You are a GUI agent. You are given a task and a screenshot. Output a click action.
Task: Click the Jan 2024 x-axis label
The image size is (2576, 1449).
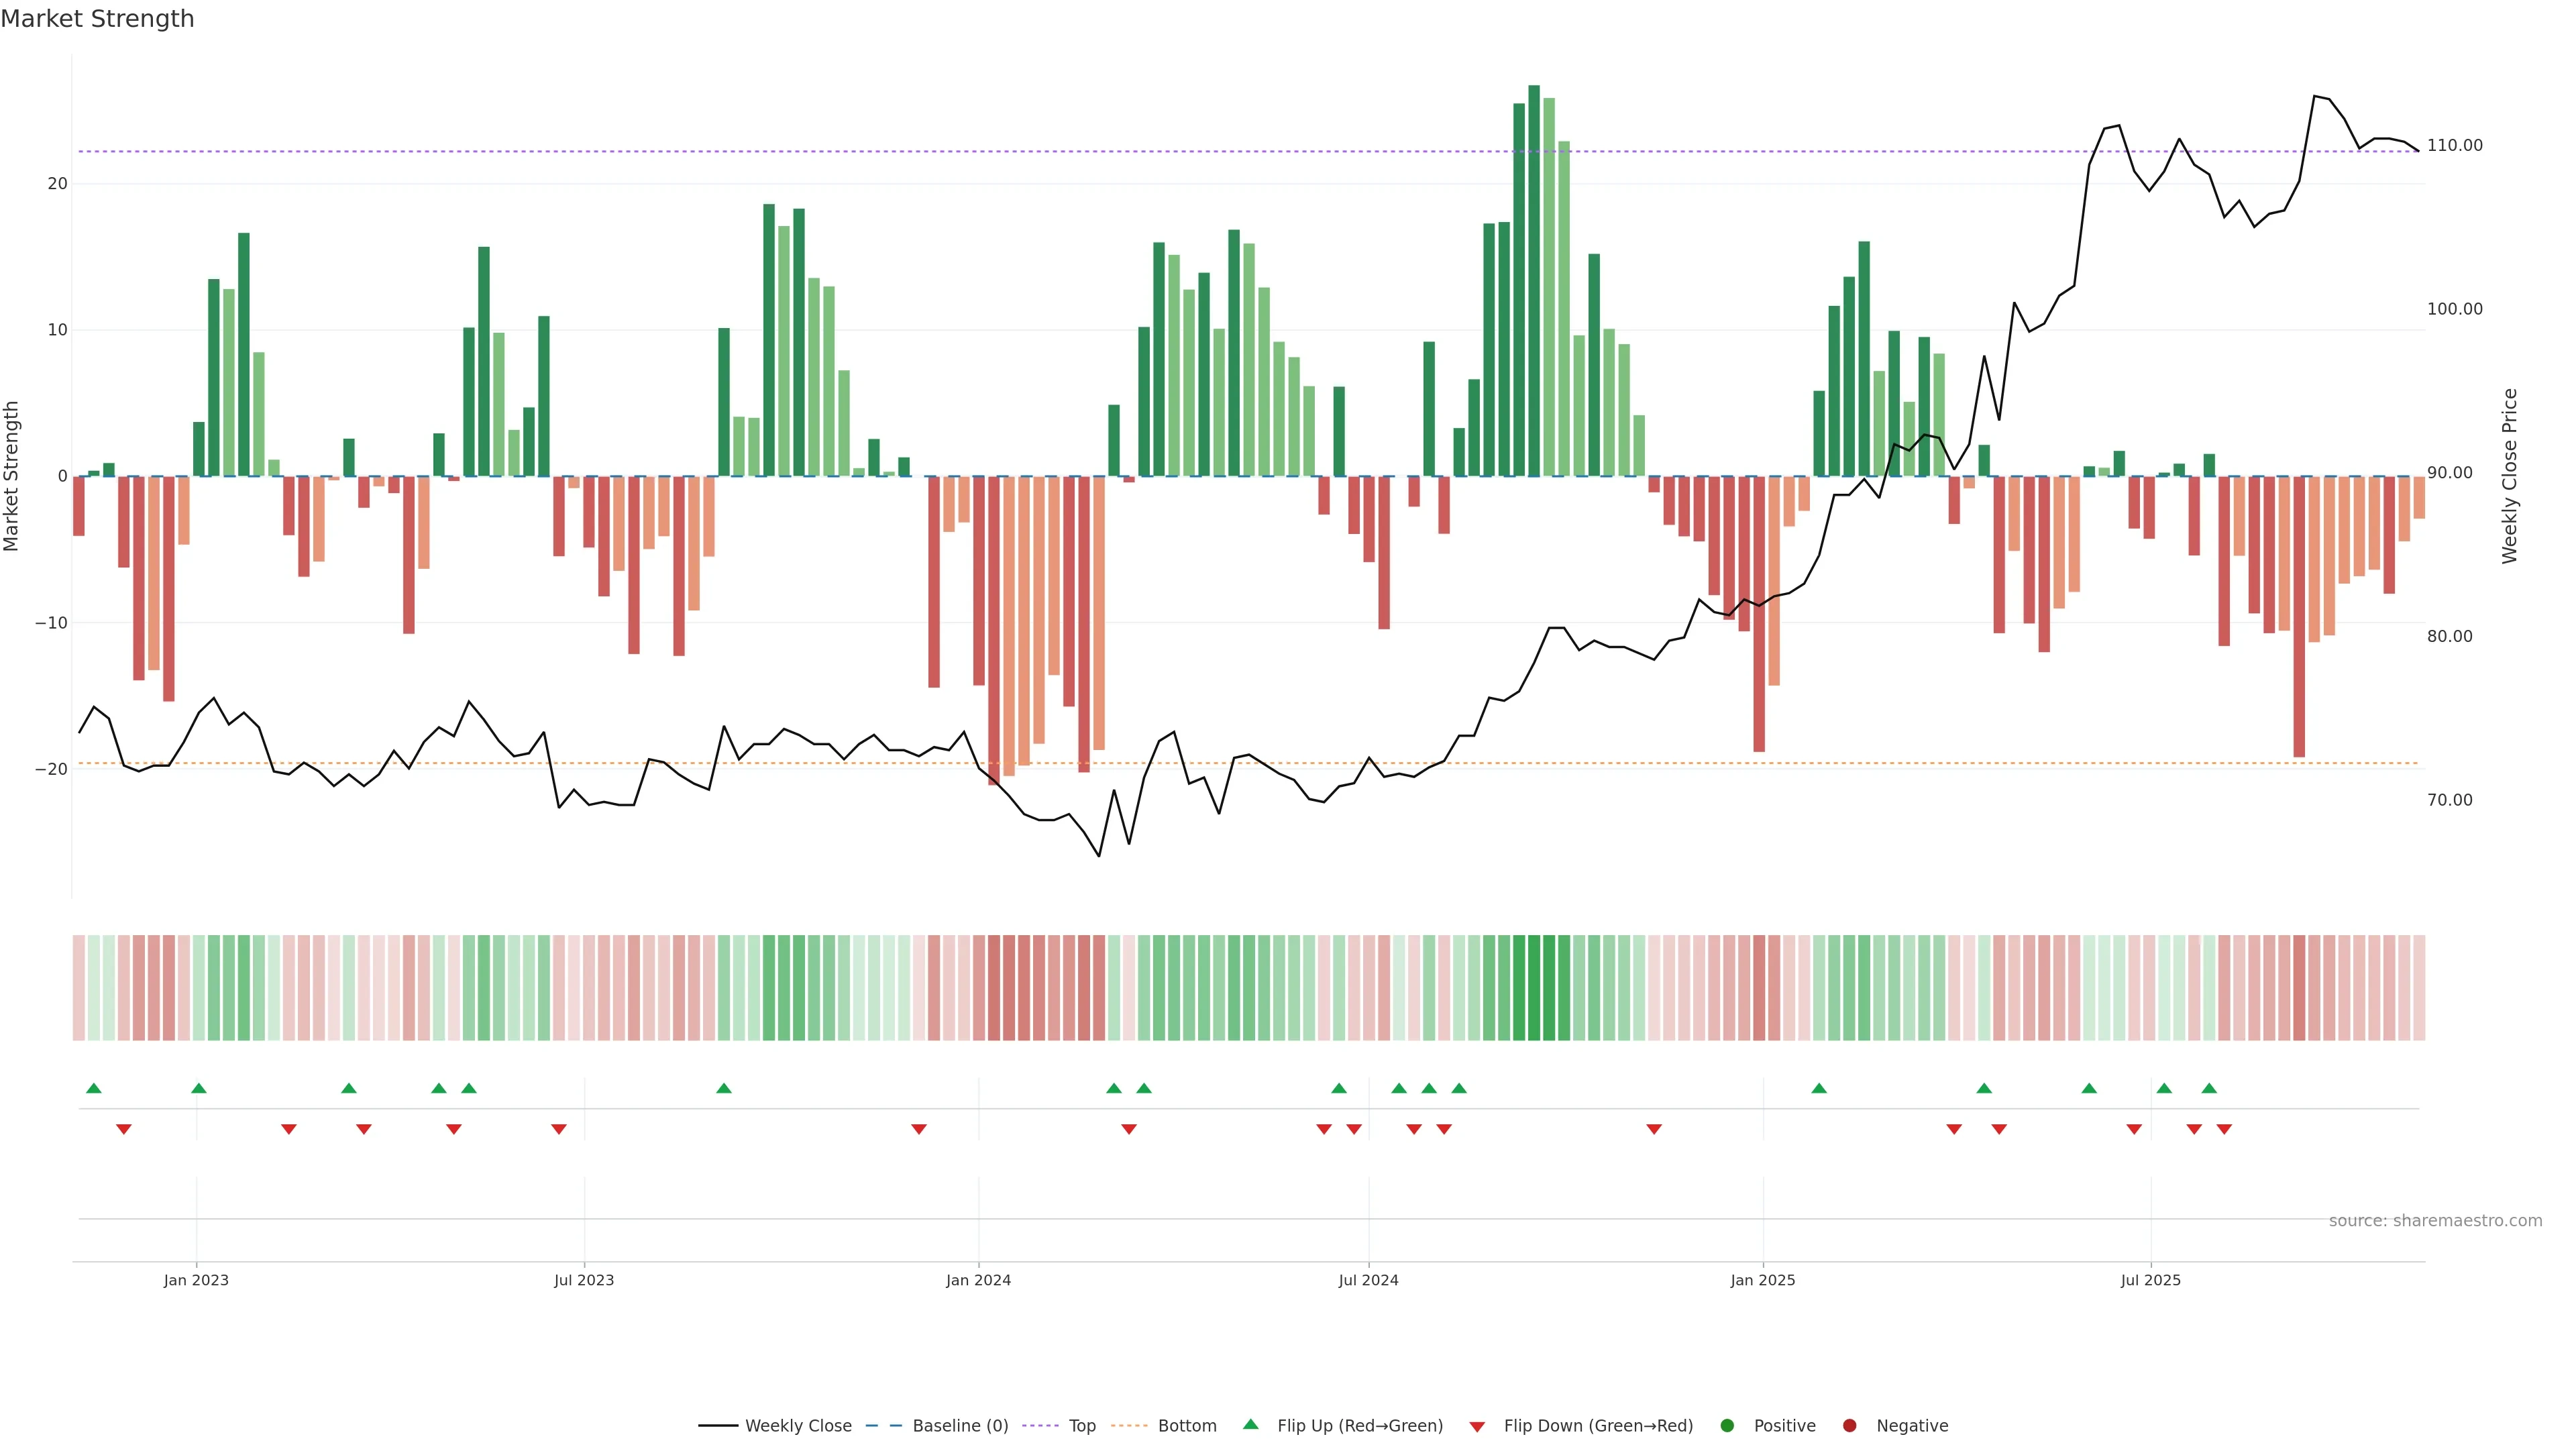tap(978, 1280)
